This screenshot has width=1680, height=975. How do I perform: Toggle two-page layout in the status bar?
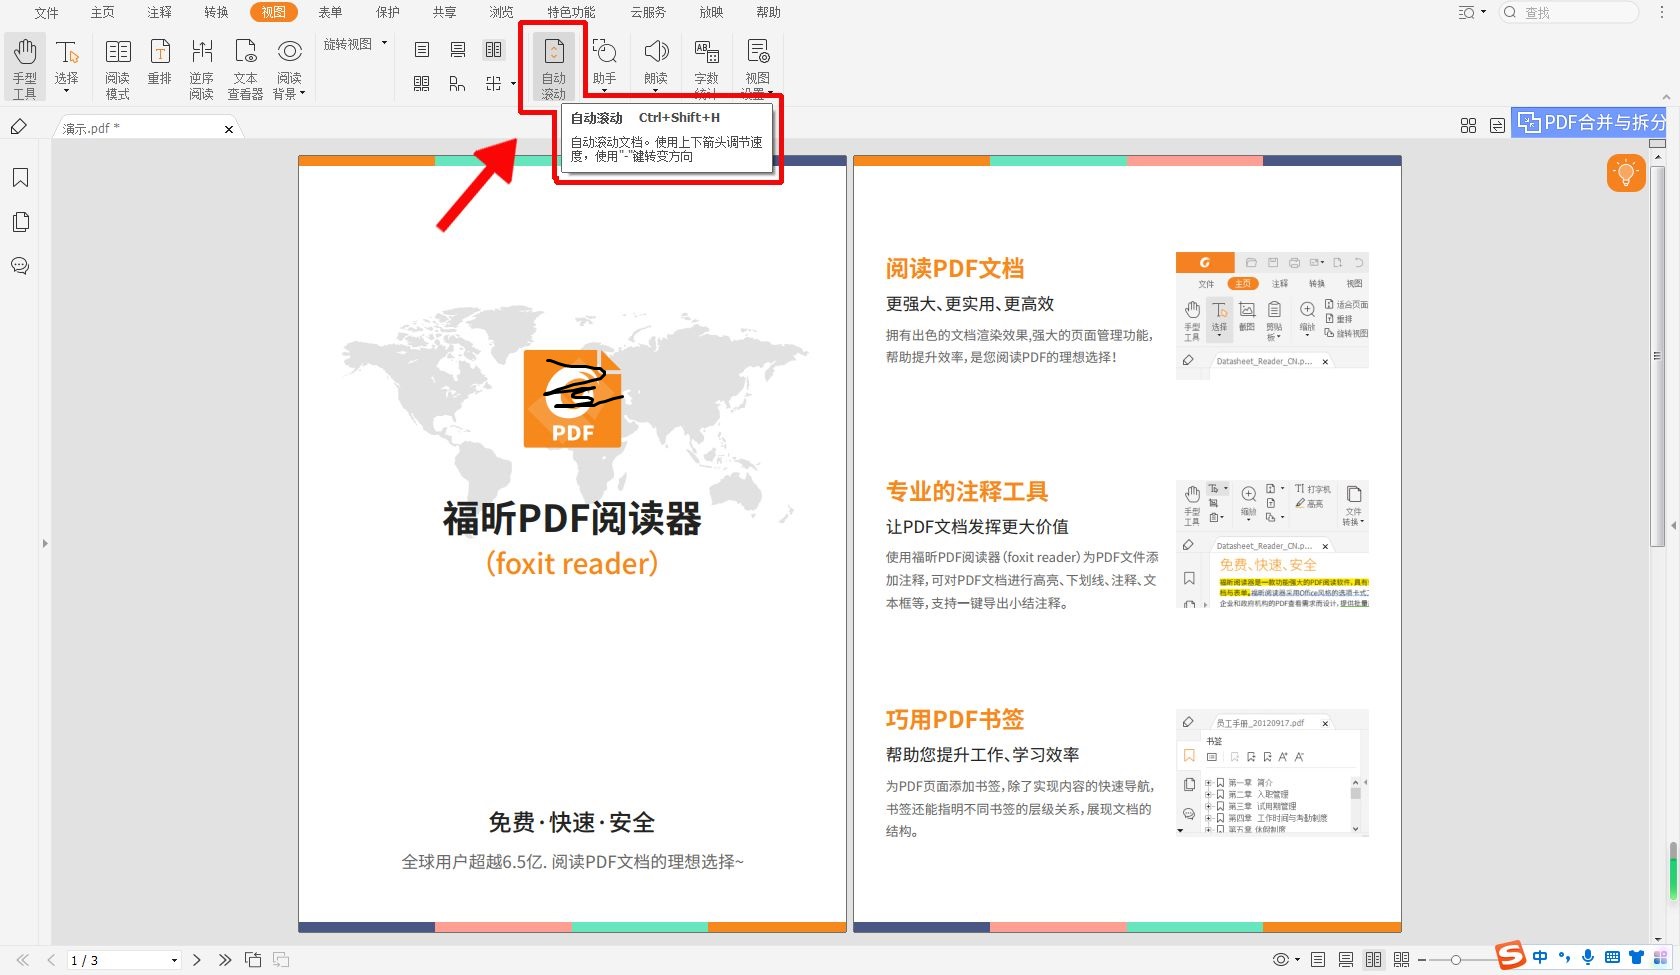click(1373, 959)
